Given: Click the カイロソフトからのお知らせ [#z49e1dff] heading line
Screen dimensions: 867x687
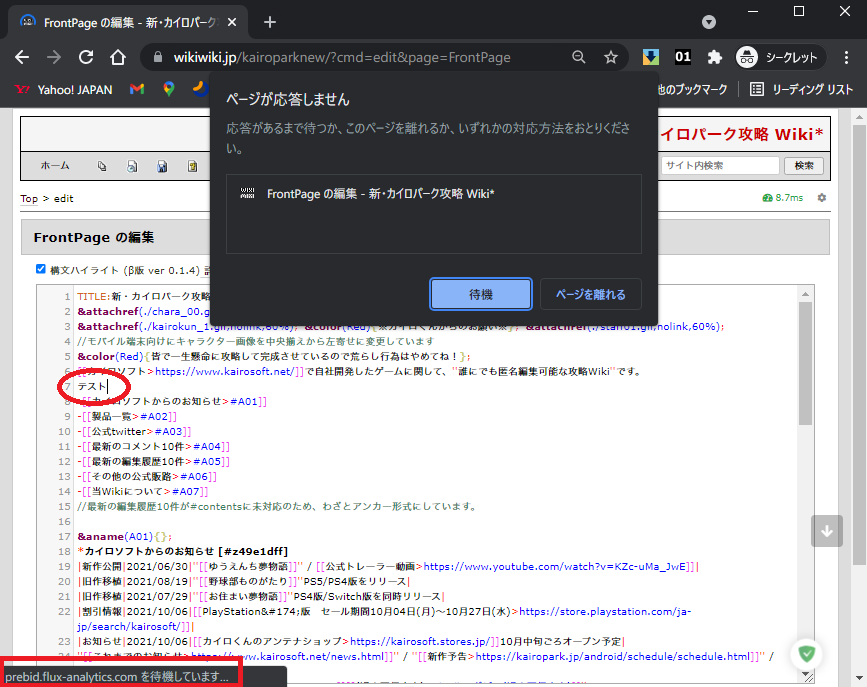Looking at the screenshot, I should coord(183,551).
